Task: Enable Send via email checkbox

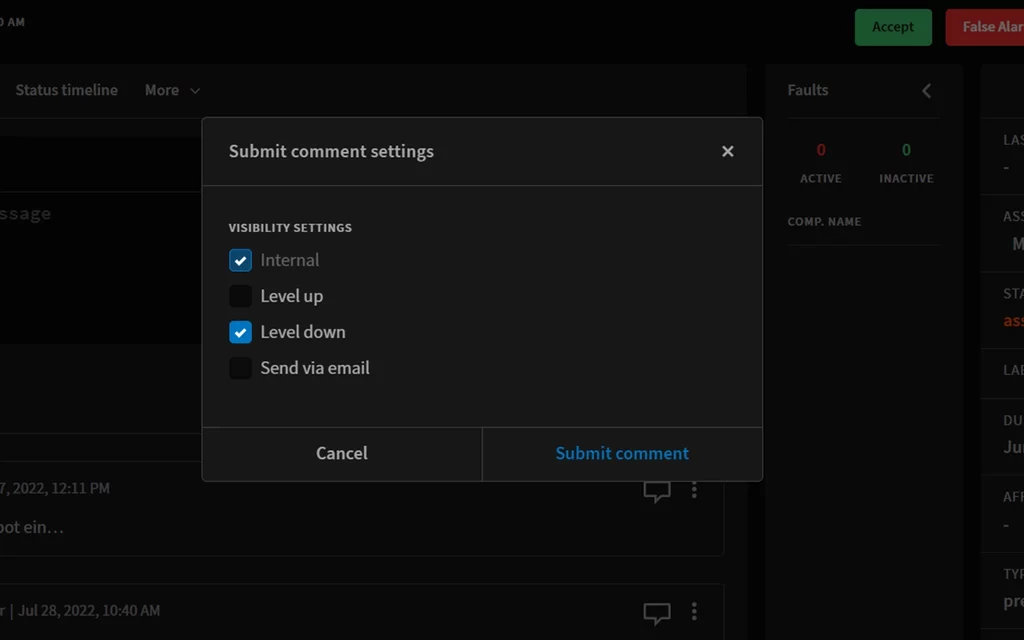Action: pos(240,368)
